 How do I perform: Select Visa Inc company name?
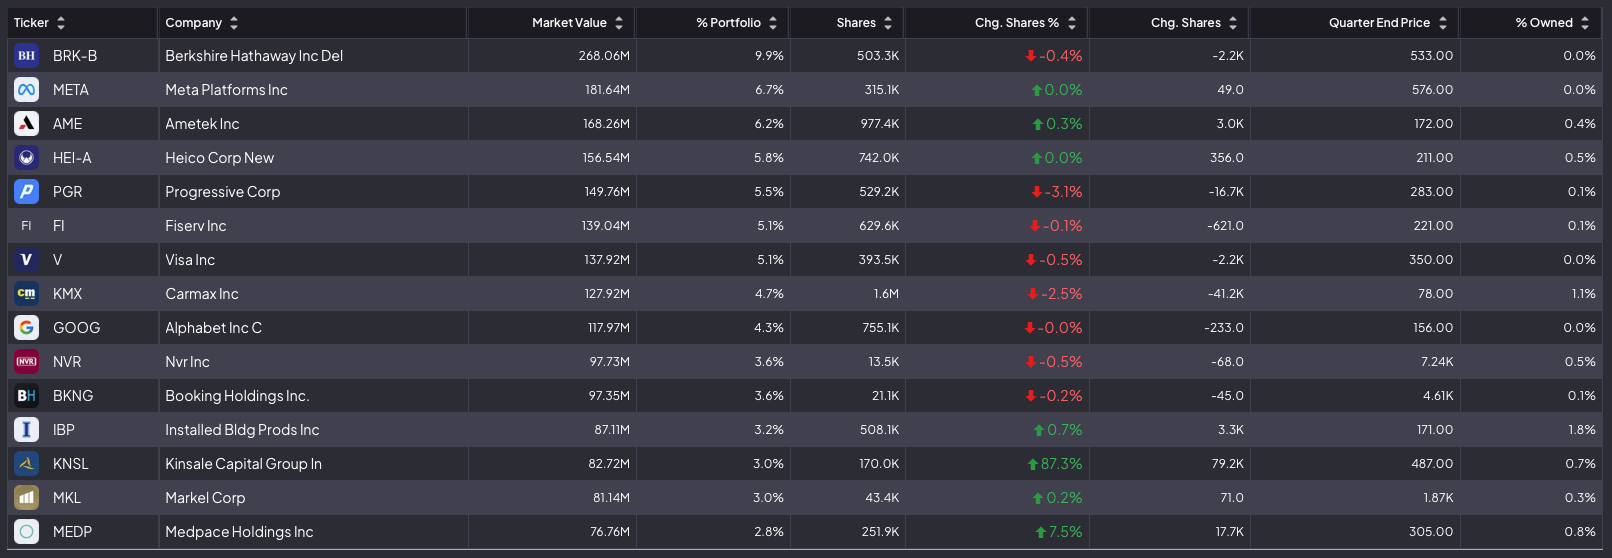click(x=190, y=260)
